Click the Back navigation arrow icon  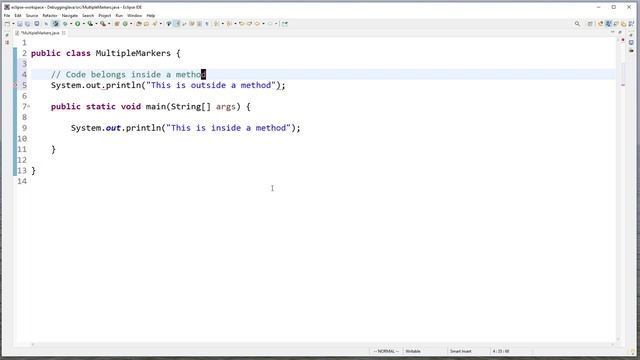(257, 24)
